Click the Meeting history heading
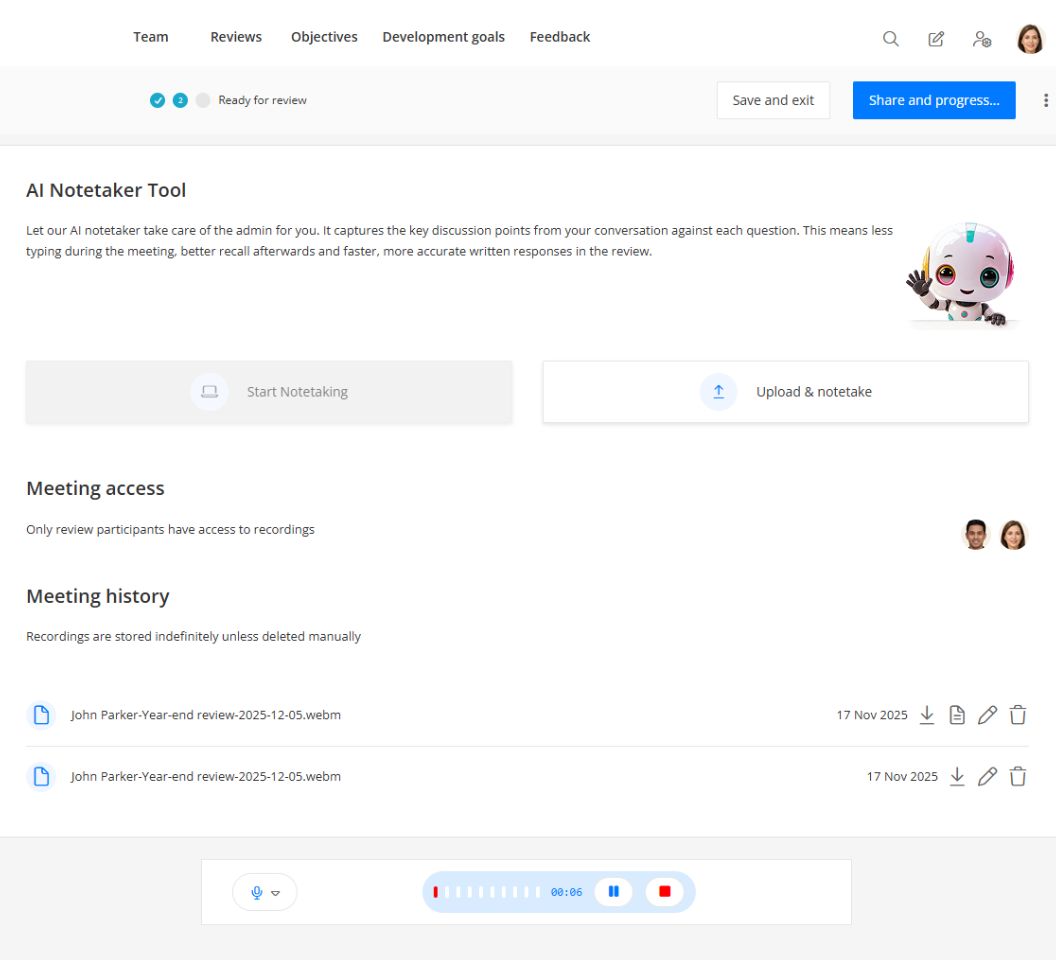1056x960 pixels. [98, 596]
